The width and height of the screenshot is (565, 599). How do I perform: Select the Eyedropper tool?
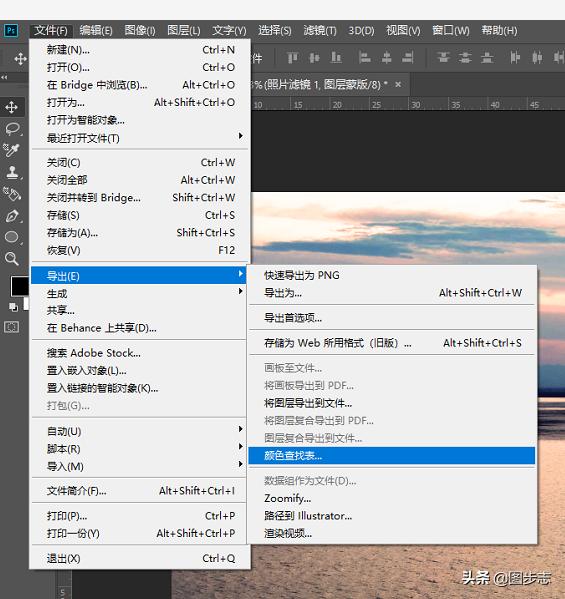click(11, 150)
